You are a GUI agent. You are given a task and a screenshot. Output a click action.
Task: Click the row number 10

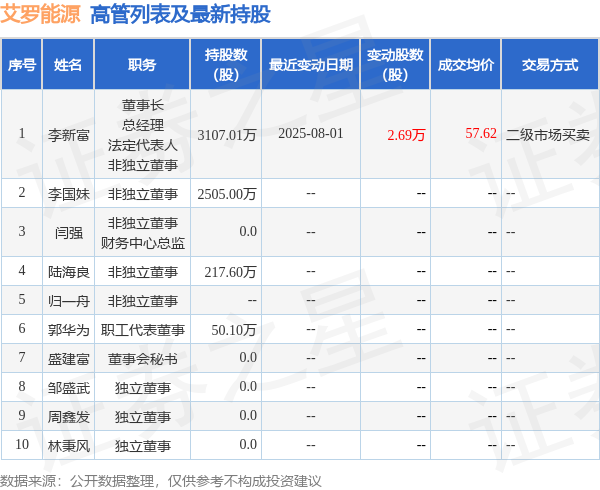point(22,444)
